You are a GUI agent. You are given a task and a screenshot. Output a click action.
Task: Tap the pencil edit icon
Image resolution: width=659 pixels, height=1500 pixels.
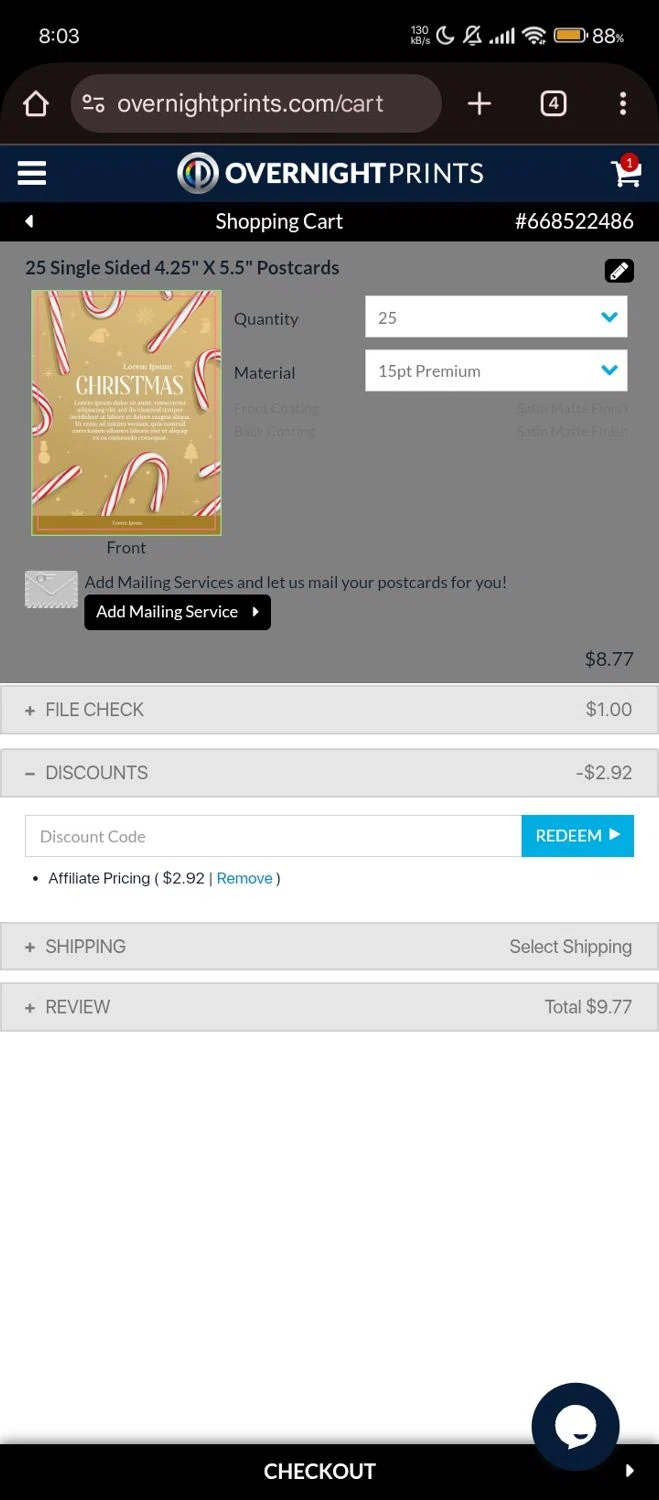[619, 270]
